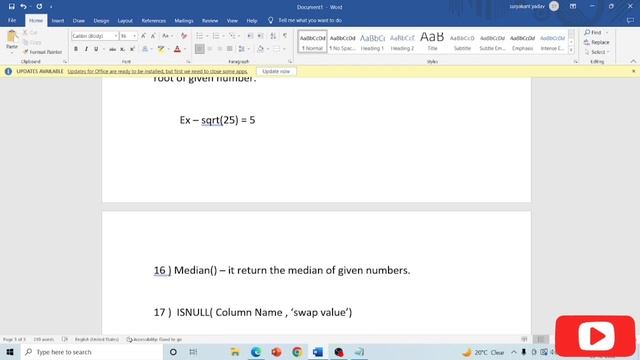Redo using the quick access toolbar

point(39,7)
